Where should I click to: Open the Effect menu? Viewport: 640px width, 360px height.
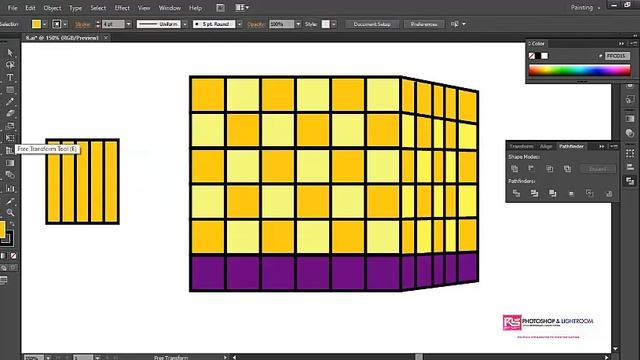[122, 8]
